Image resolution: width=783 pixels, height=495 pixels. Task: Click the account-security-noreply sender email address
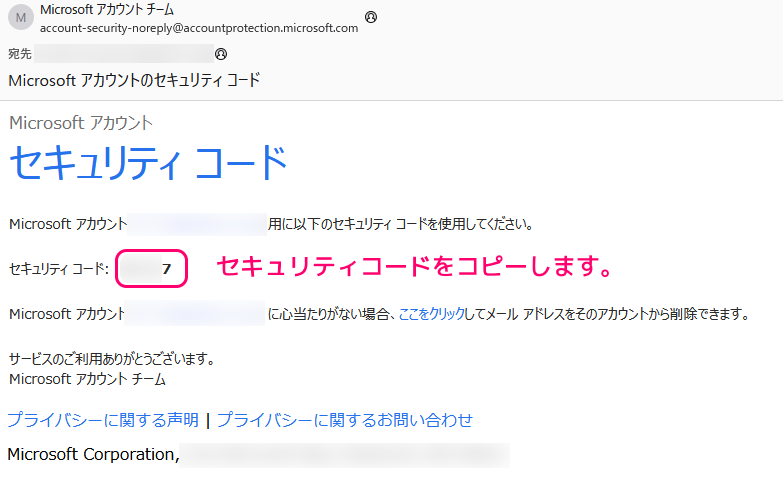(x=199, y=28)
